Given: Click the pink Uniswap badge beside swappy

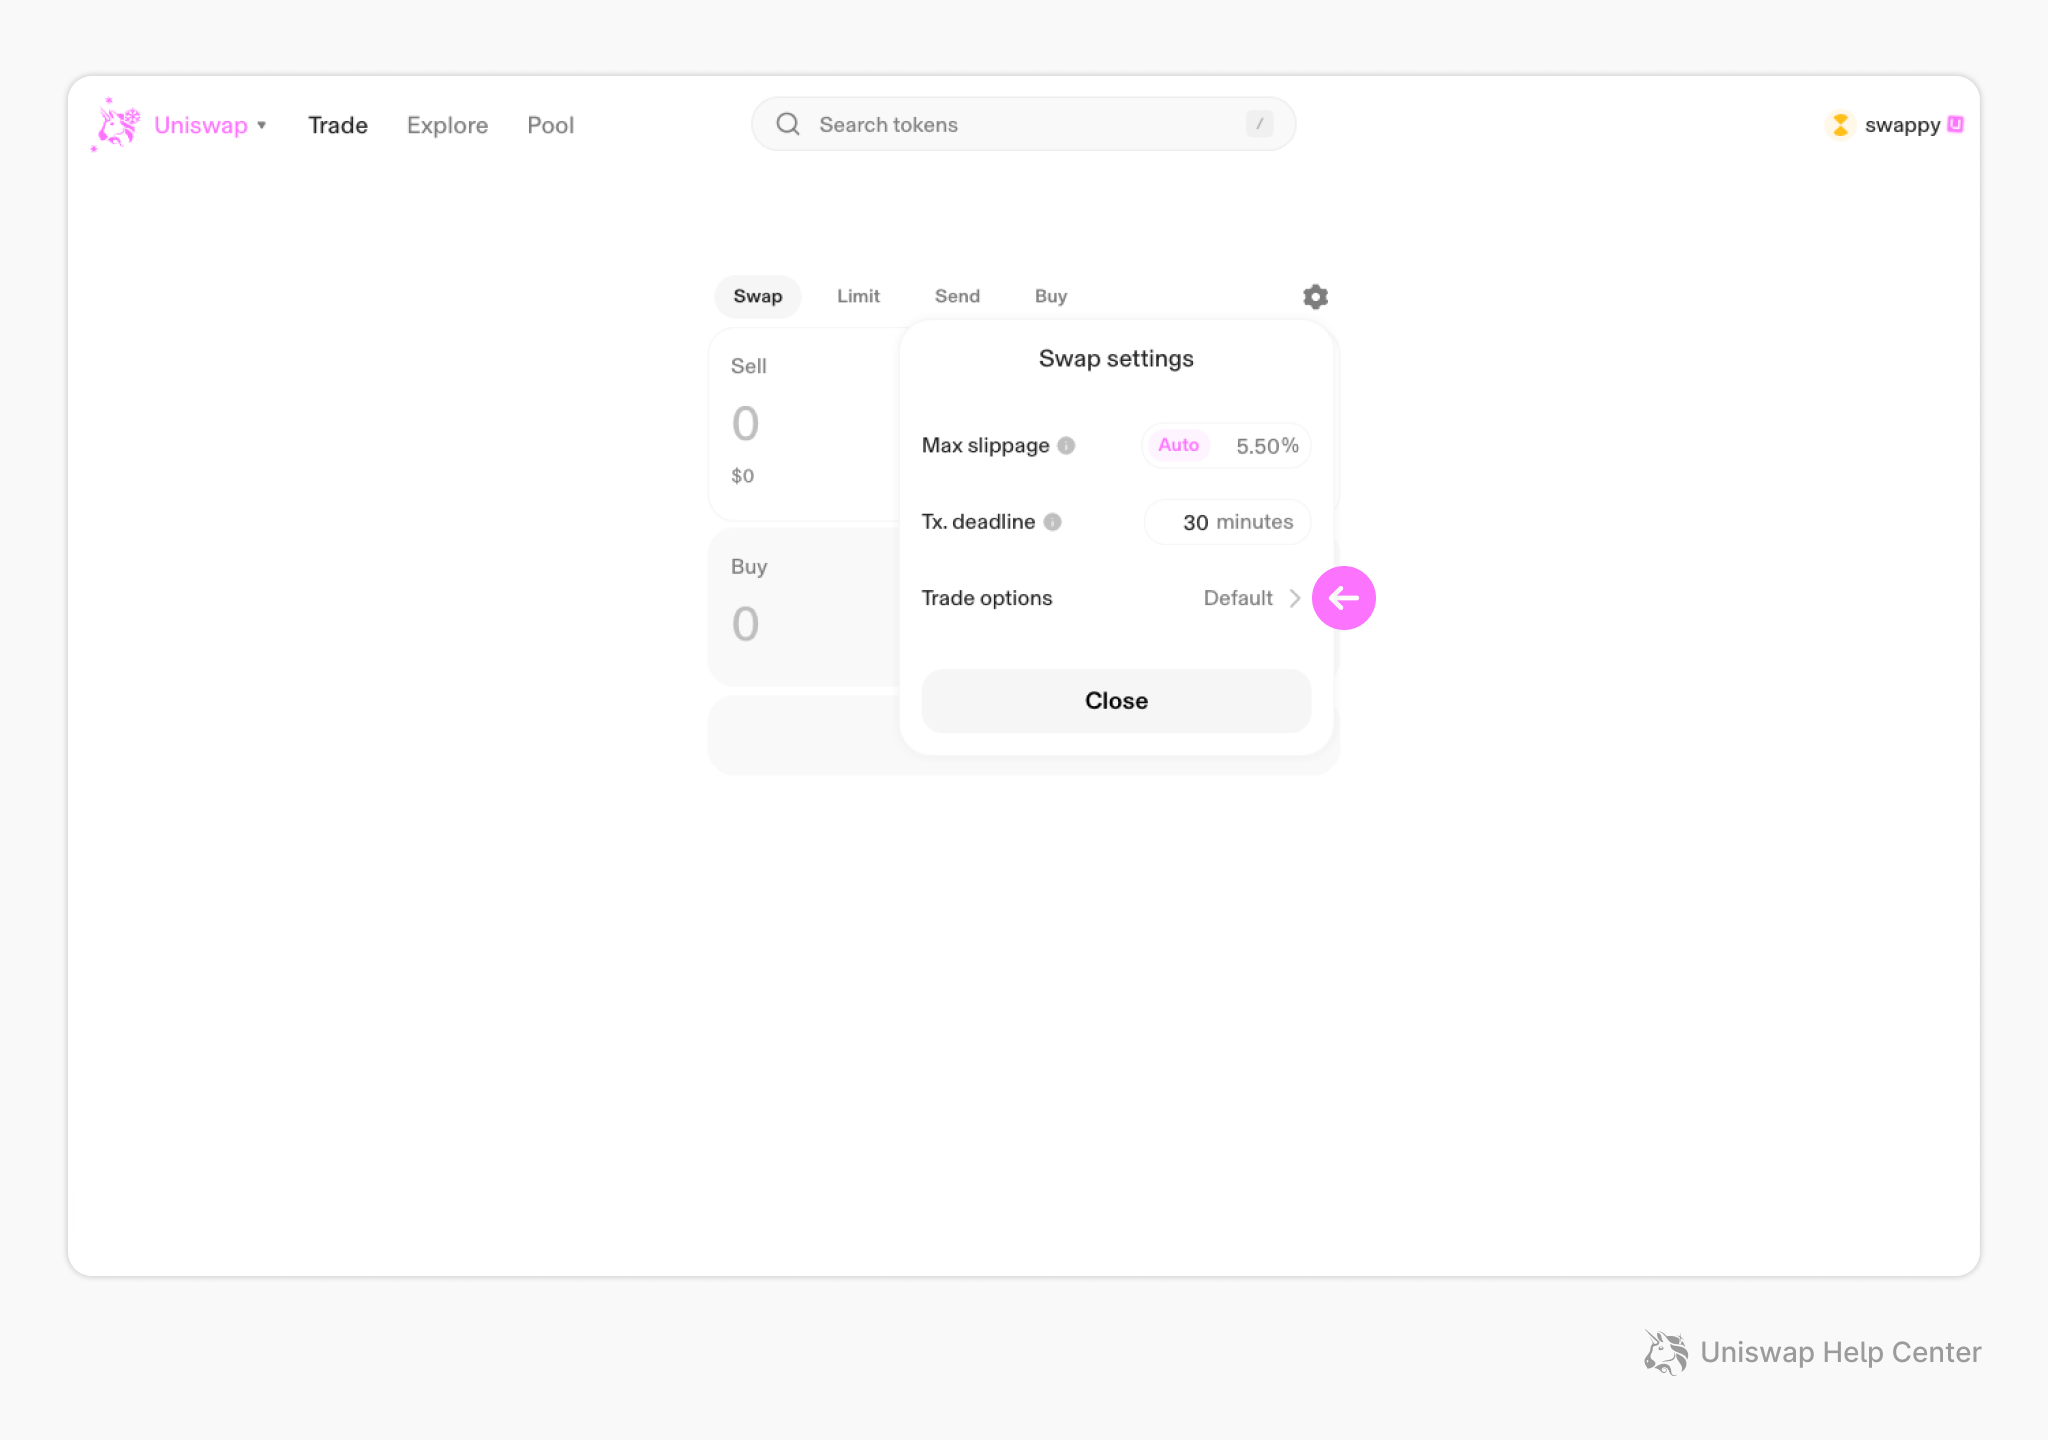Looking at the screenshot, I should pyautogui.click(x=1956, y=124).
